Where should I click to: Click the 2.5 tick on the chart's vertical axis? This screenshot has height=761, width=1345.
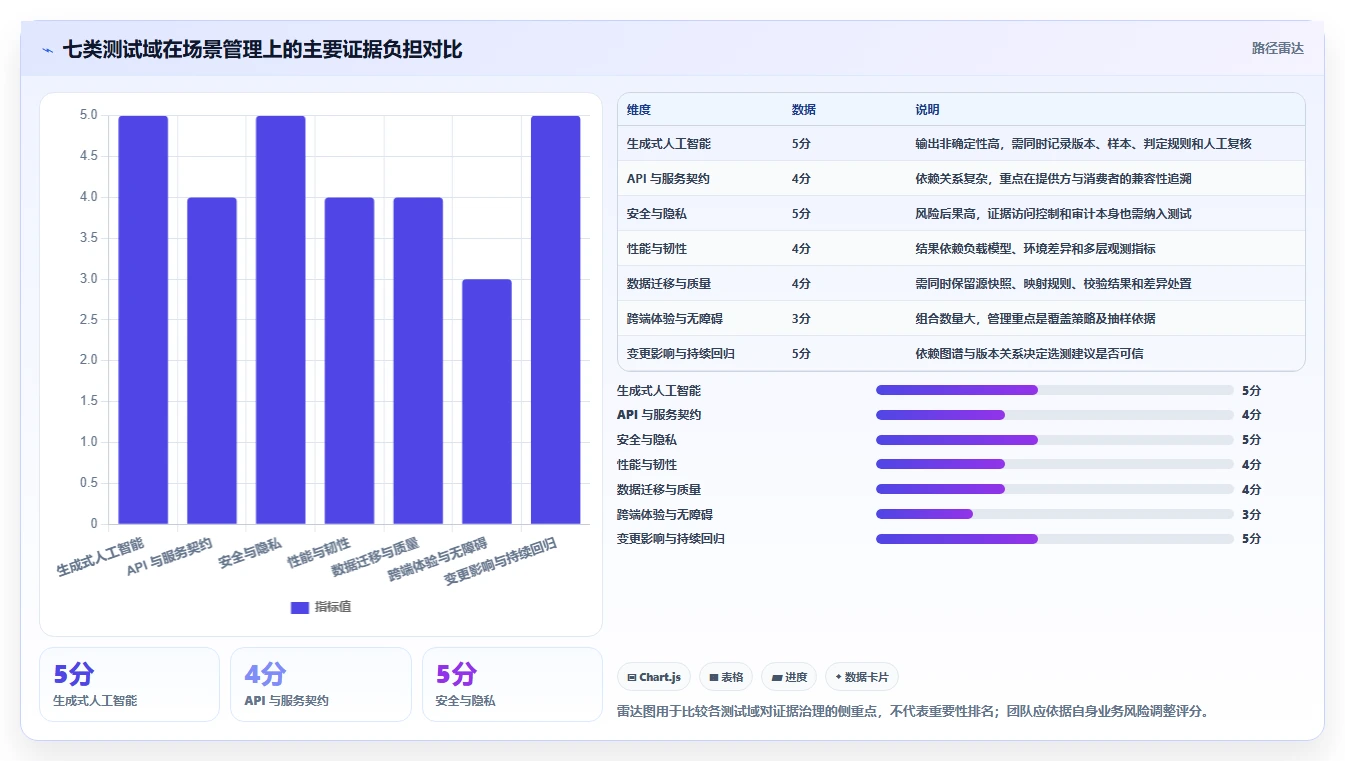89,319
